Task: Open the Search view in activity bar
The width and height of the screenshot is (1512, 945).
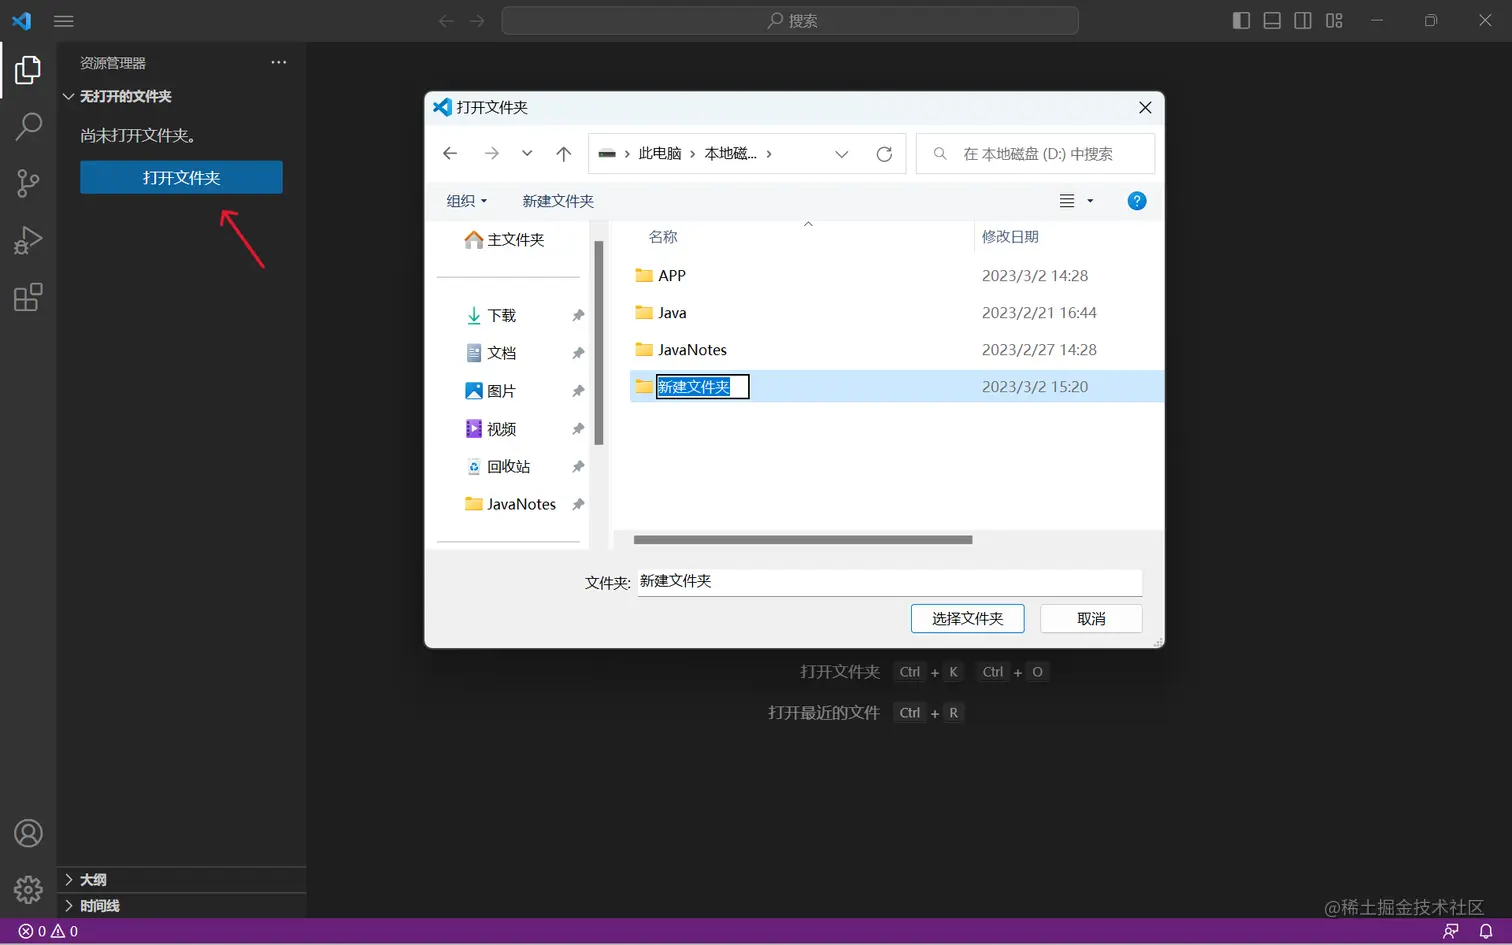Action: [28, 126]
